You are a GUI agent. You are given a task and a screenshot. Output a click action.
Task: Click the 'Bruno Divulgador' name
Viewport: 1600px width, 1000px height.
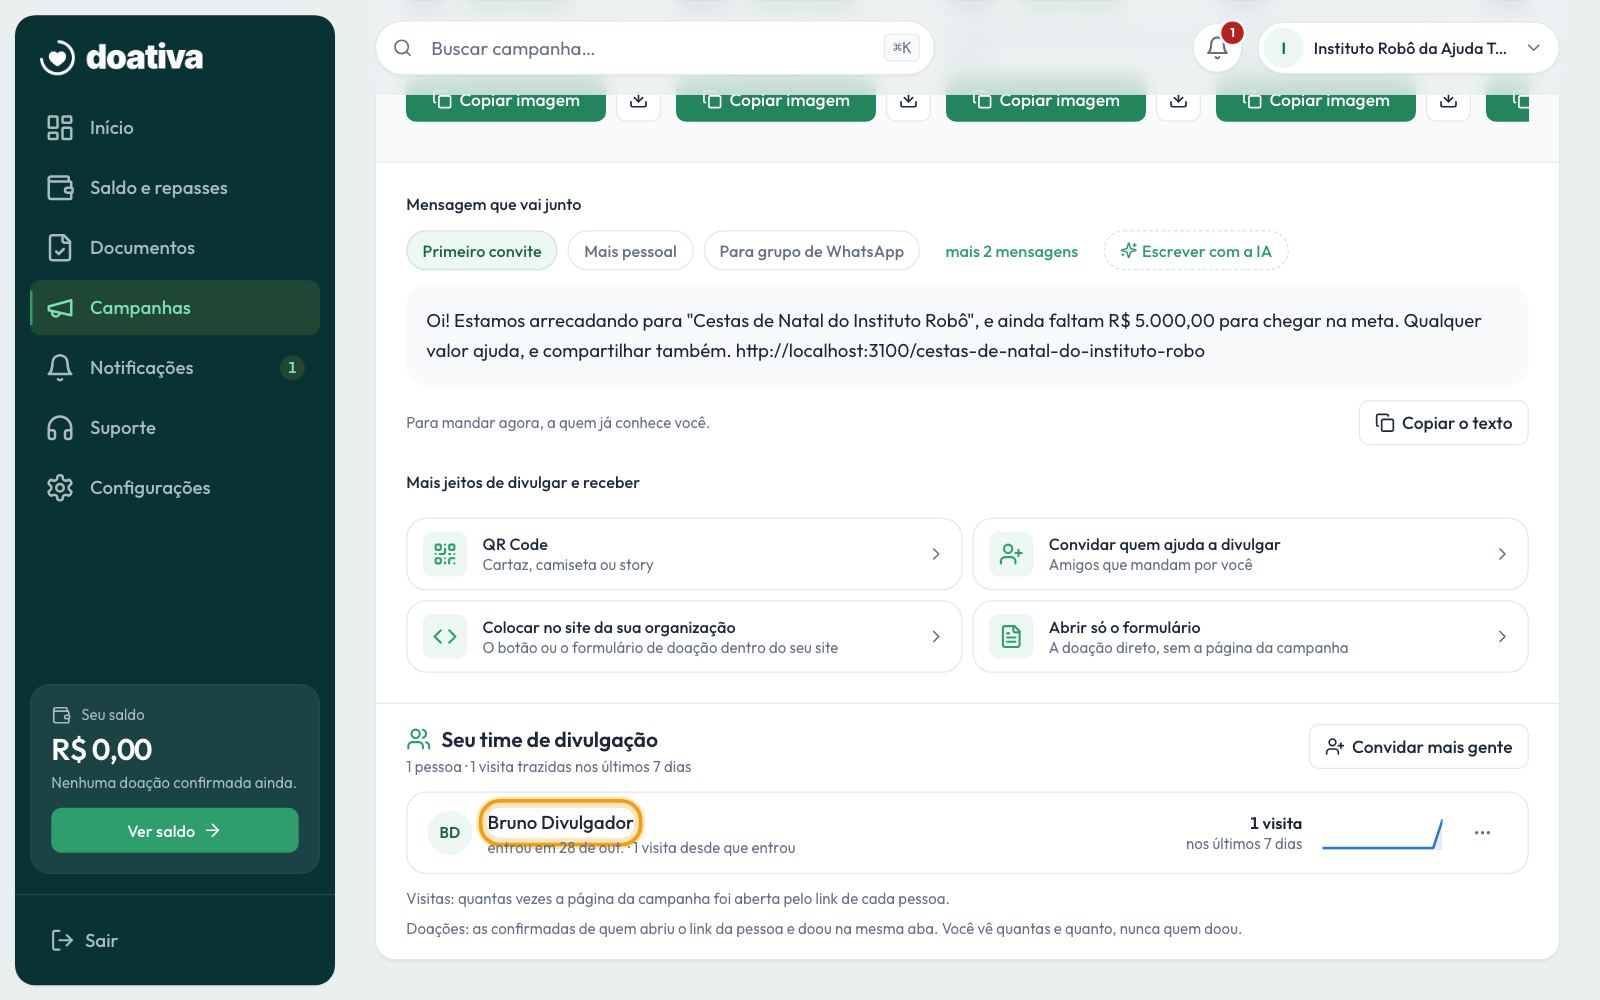coord(561,823)
